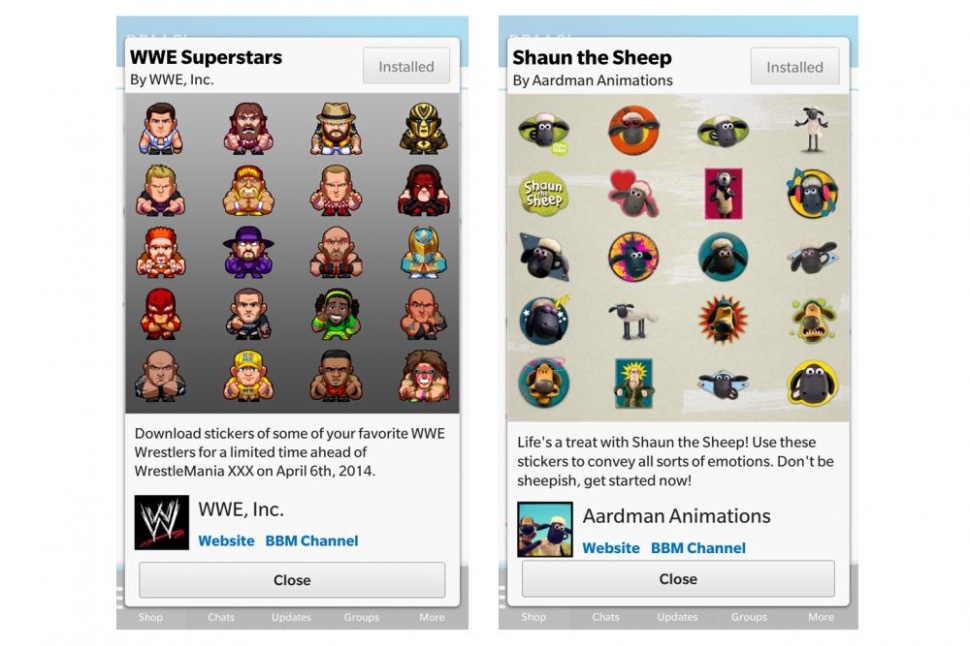Open WWE, Inc. Website link
Screen dimensions: 970x646
click(x=226, y=541)
